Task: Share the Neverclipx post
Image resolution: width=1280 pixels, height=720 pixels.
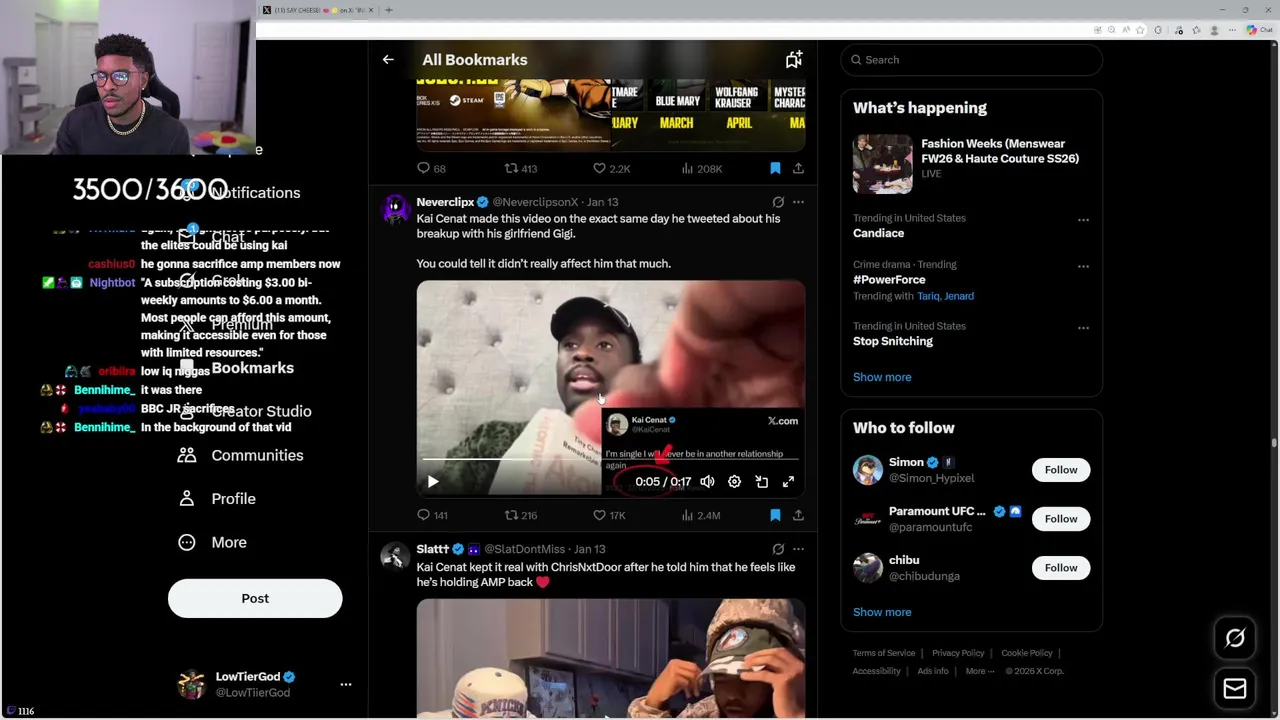Action: (x=798, y=515)
